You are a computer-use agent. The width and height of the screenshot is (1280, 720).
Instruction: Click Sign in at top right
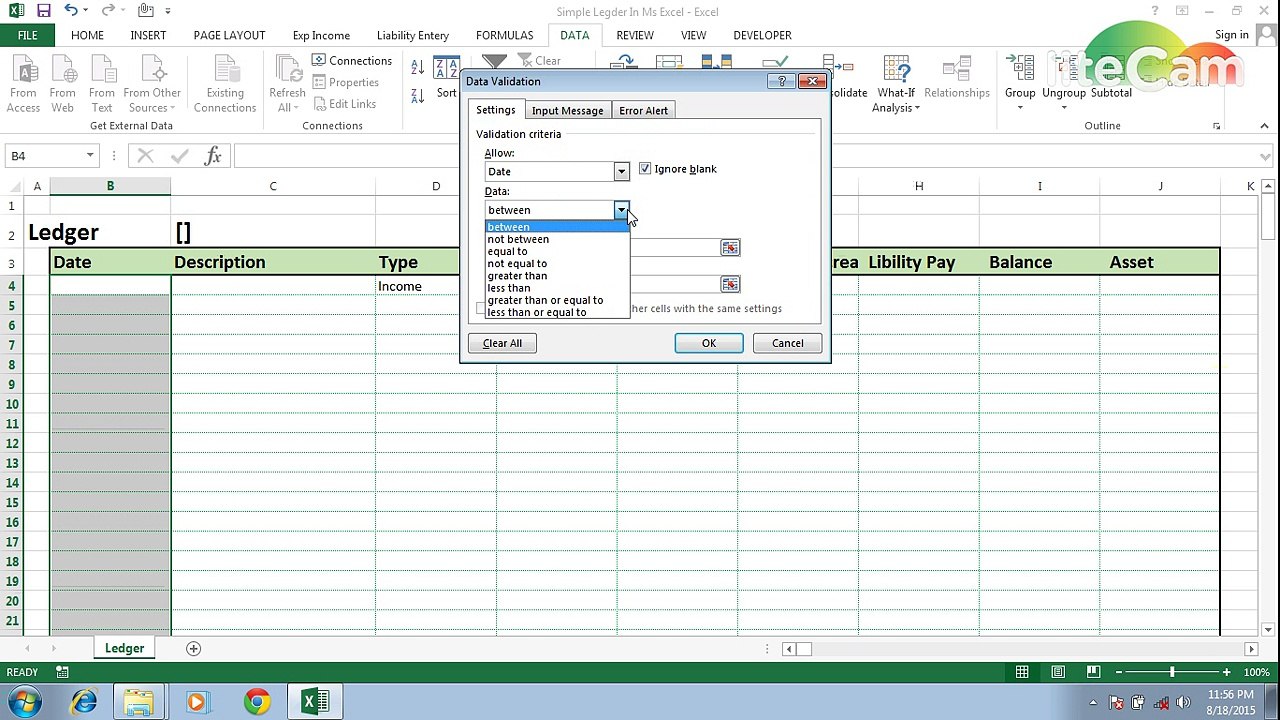(1231, 35)
